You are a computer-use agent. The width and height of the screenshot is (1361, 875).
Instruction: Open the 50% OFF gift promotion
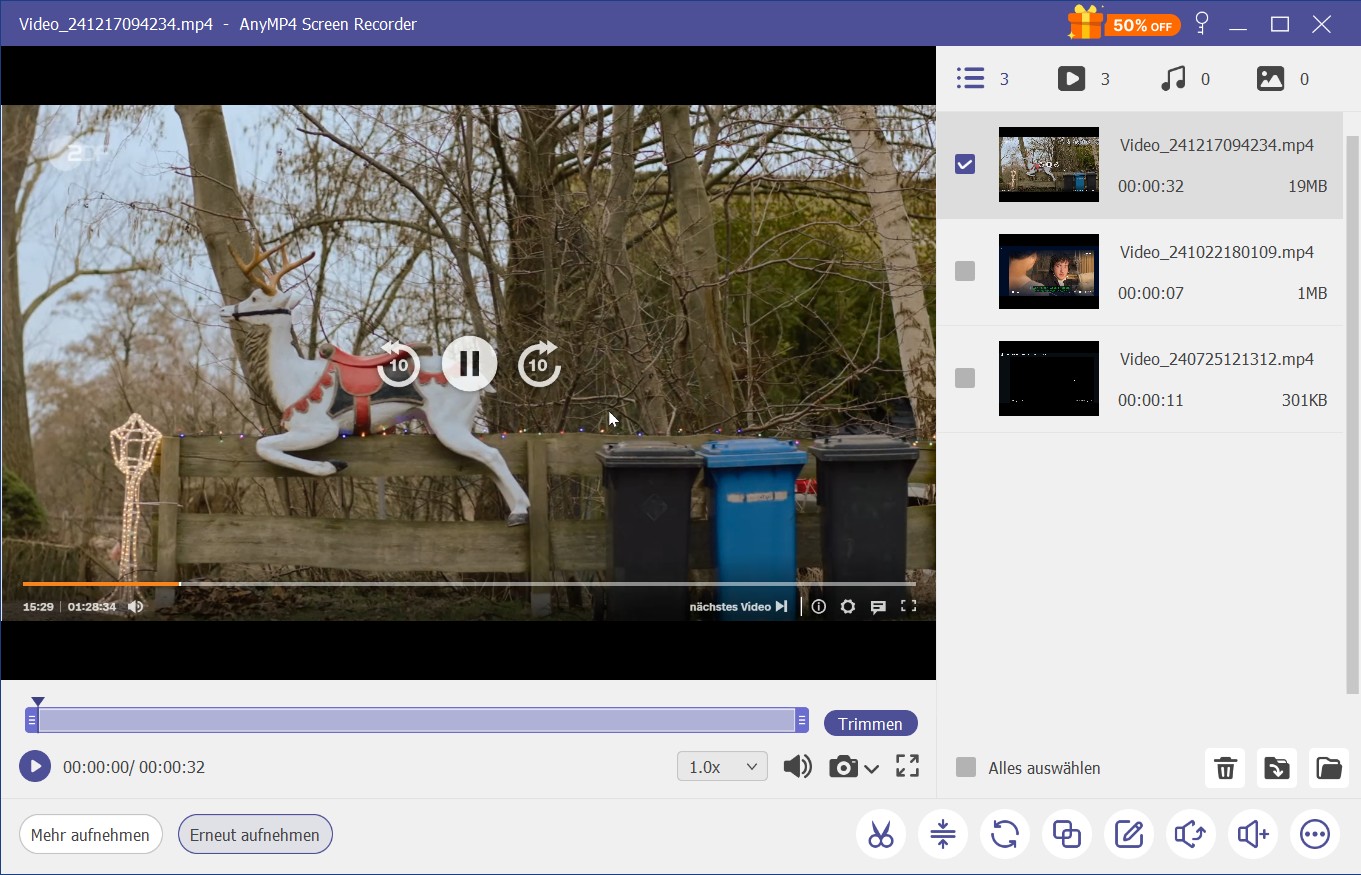[x=1123, y=23]
